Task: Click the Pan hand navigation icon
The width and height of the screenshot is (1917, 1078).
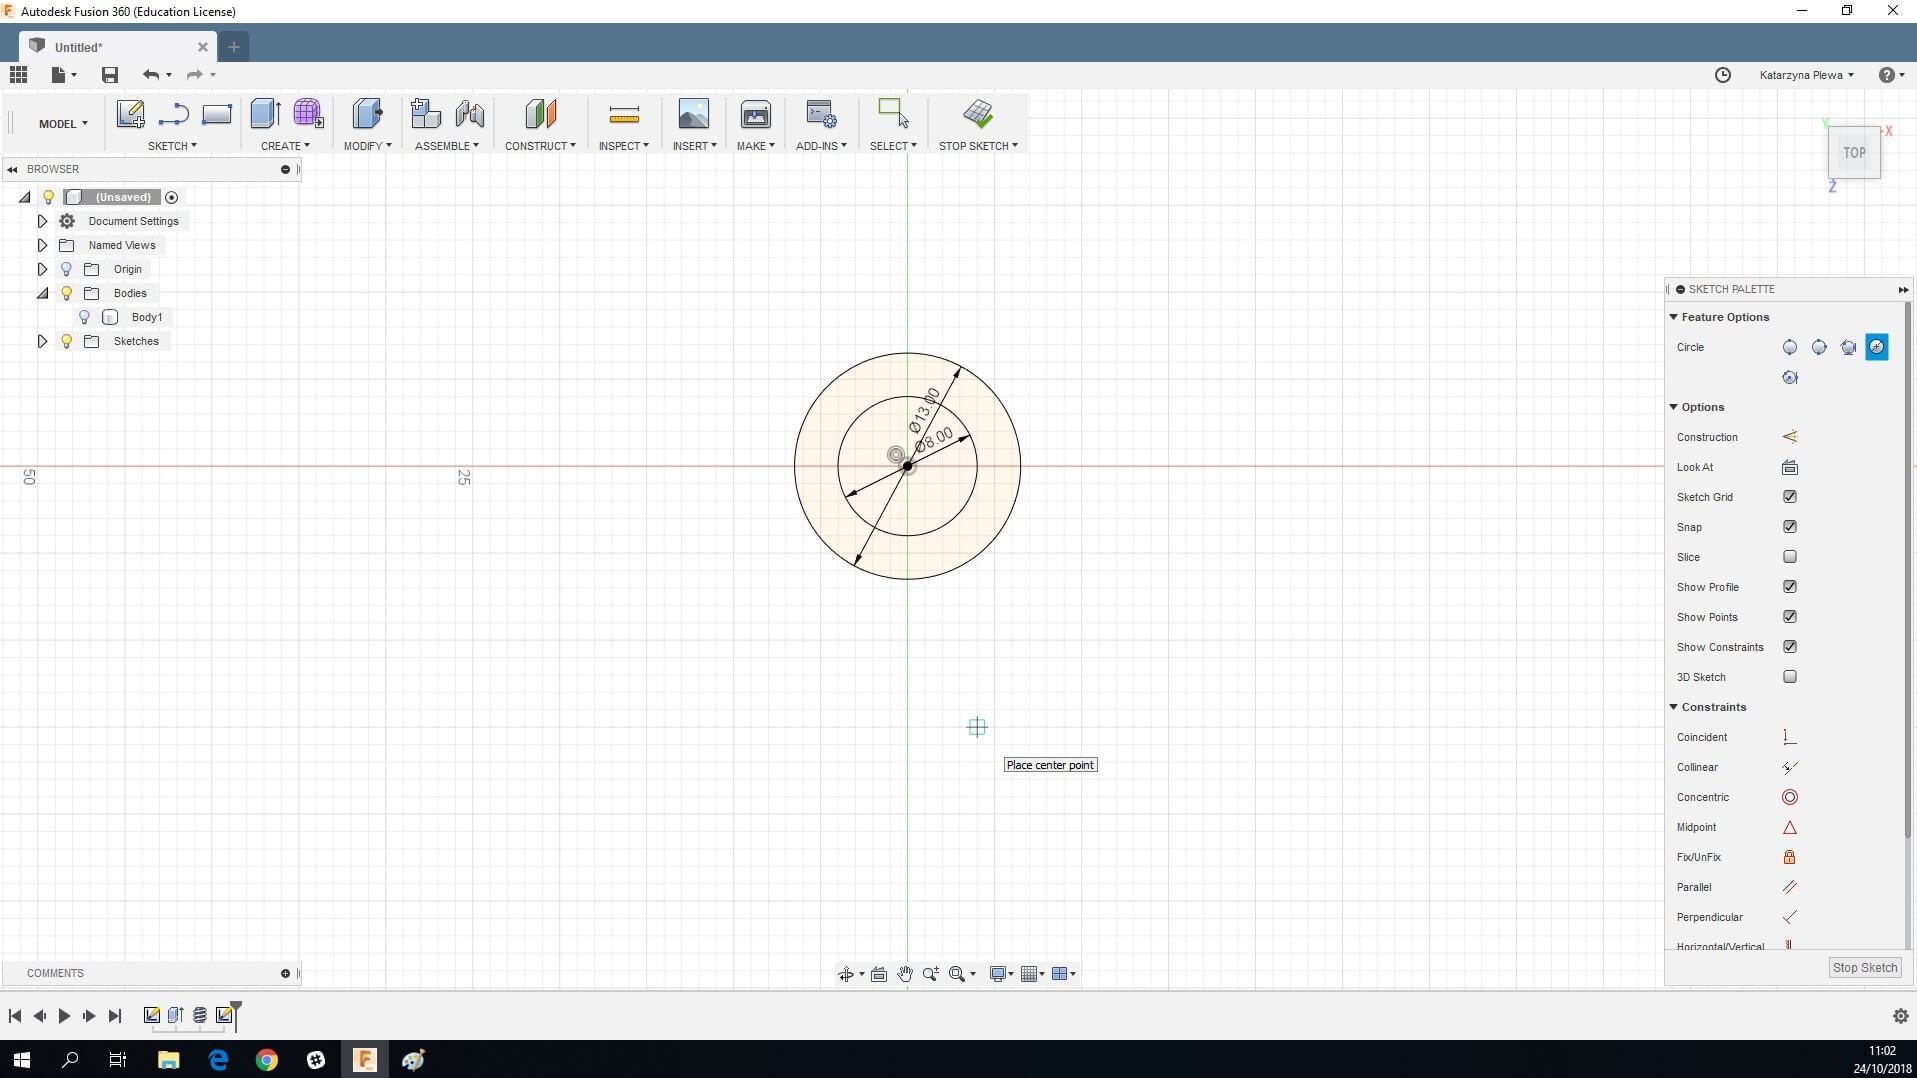Action: pos(904,974)
